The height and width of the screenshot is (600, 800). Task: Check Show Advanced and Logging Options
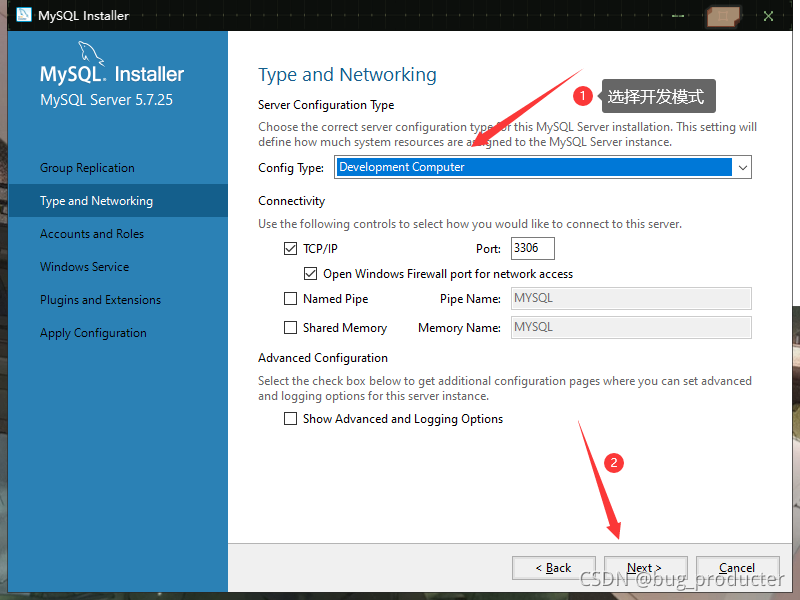290,419
